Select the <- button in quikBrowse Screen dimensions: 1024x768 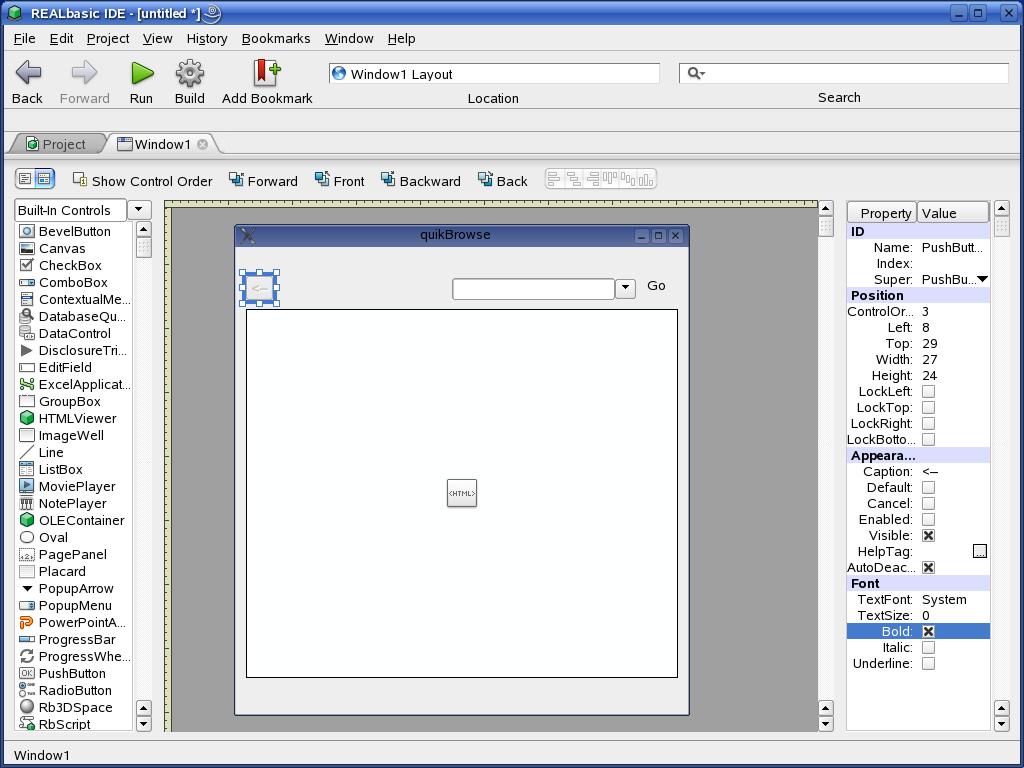[x=259, y=288]
